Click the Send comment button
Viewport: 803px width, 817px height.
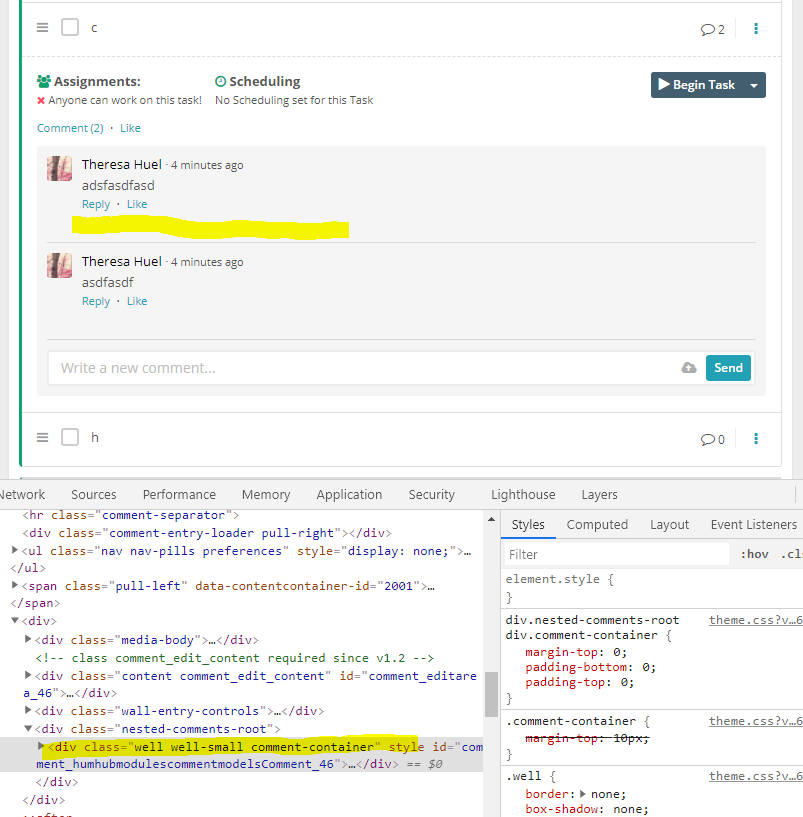click(x=728, y=368)
